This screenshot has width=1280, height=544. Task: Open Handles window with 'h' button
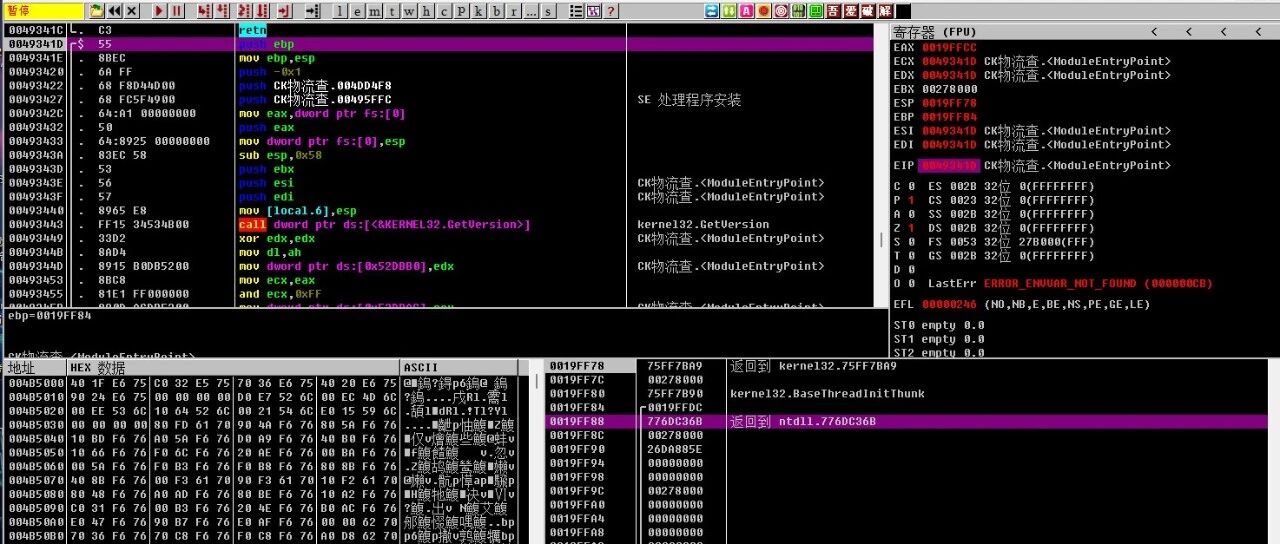426,11
